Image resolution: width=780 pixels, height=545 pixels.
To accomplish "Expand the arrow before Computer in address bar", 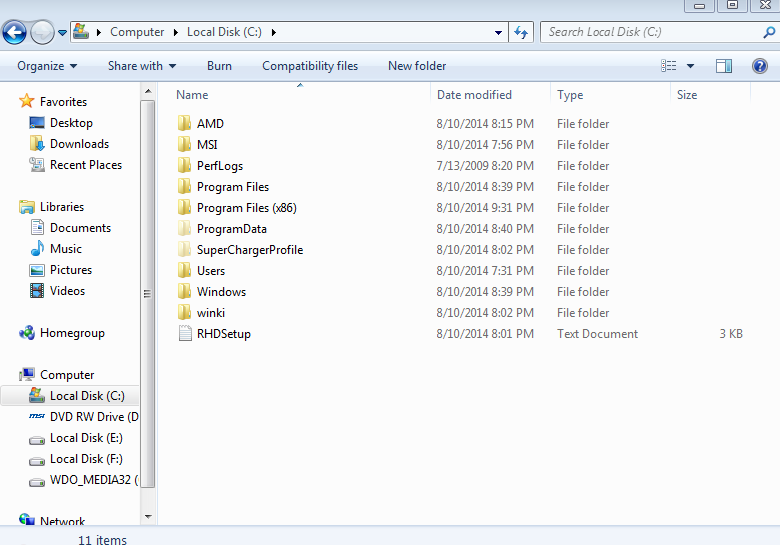I will 99,32.
